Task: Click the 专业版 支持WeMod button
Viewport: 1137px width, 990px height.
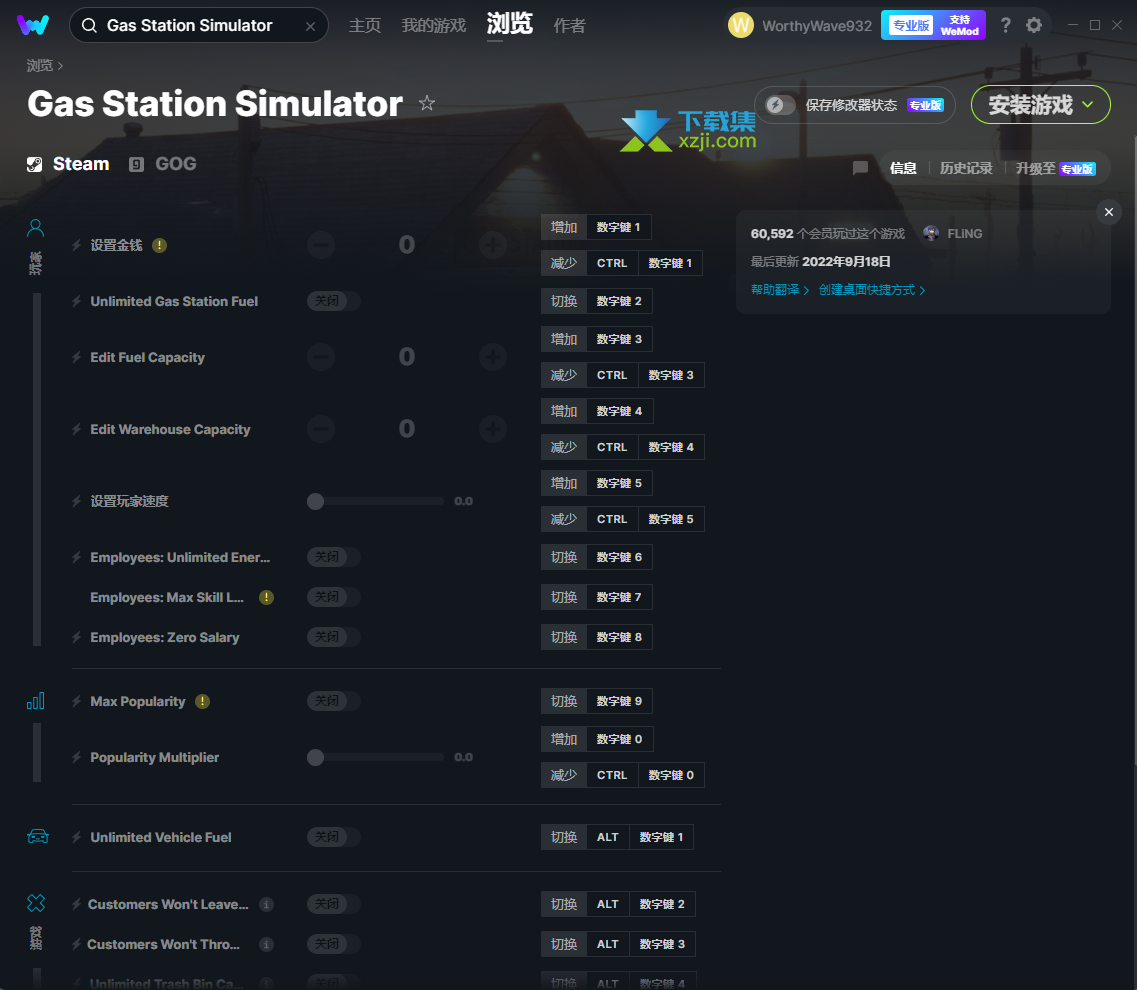Action: 933,25
